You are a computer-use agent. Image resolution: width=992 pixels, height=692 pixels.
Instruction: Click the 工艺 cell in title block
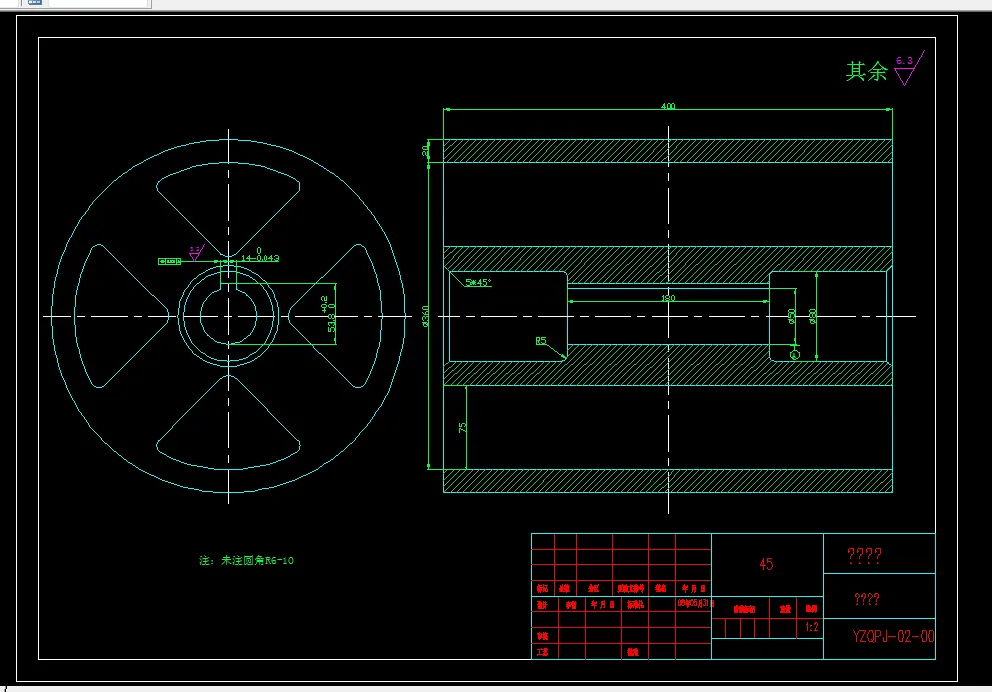pyautogui.click(x=543, y=652)
